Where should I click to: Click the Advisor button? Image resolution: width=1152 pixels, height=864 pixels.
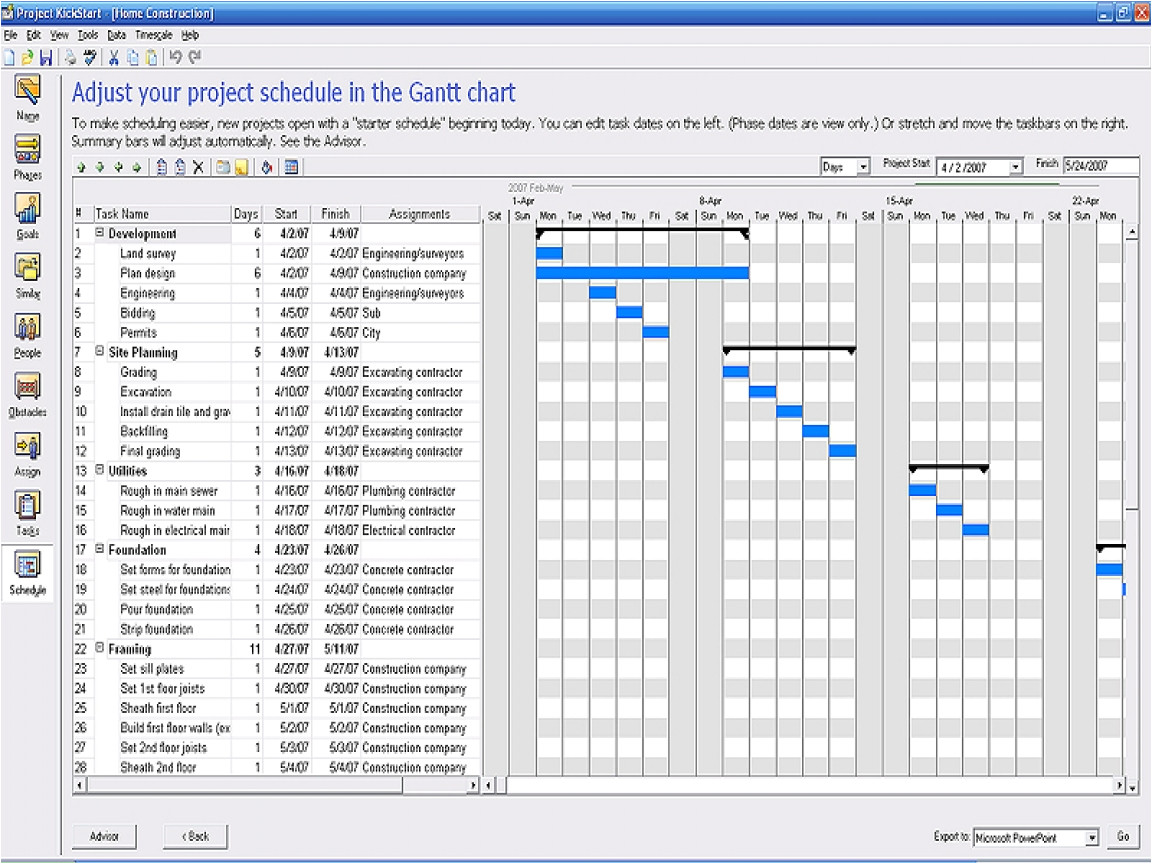pos(104,836)
